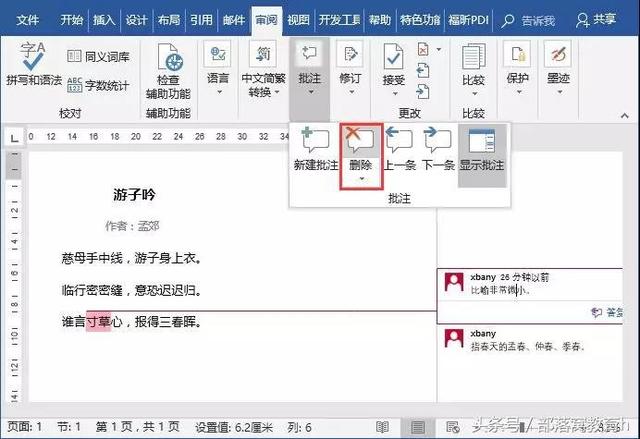Viewport: 640px width, 439px height.
Task: Run 拼写和语法 spelling check
Action: click(33, 64)
